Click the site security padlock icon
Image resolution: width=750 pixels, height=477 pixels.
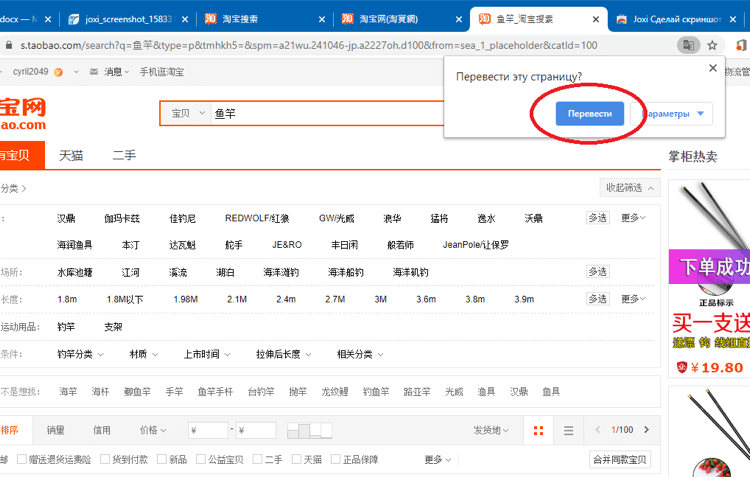tap(9, 45)
